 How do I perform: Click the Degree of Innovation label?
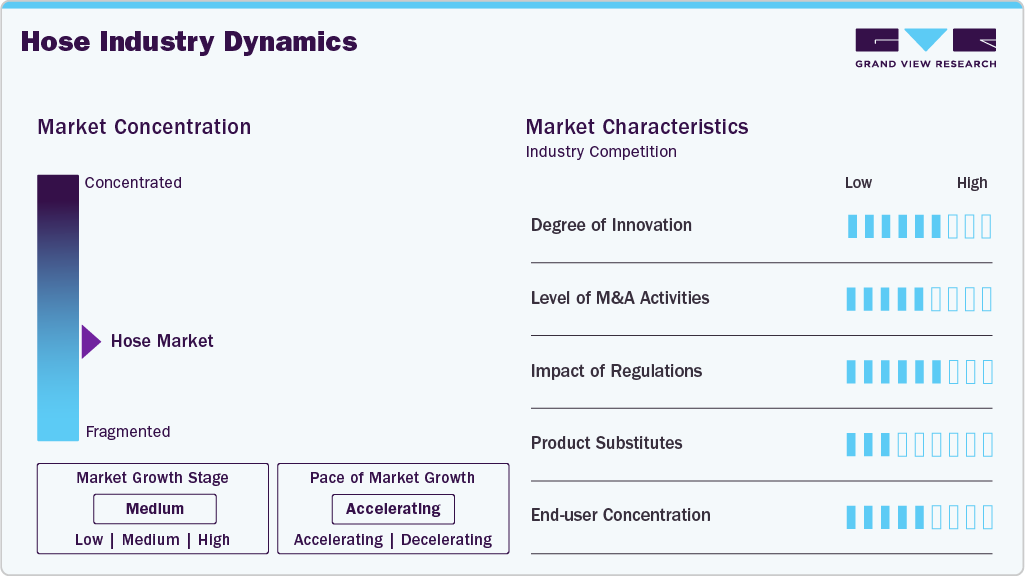click(611, 225)
